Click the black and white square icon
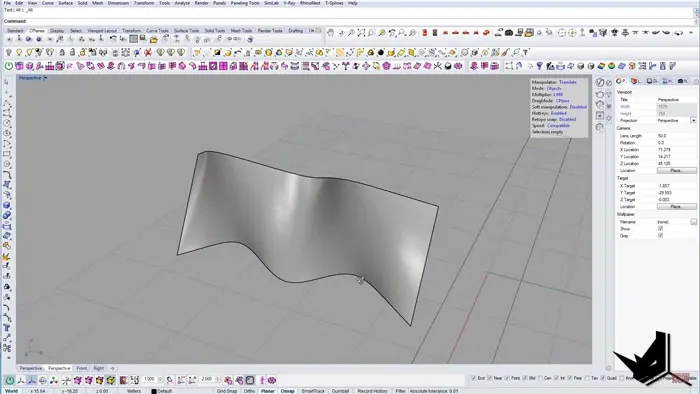Image resolution: width=700 pixels, height=394 pixels. coord(217,53)
